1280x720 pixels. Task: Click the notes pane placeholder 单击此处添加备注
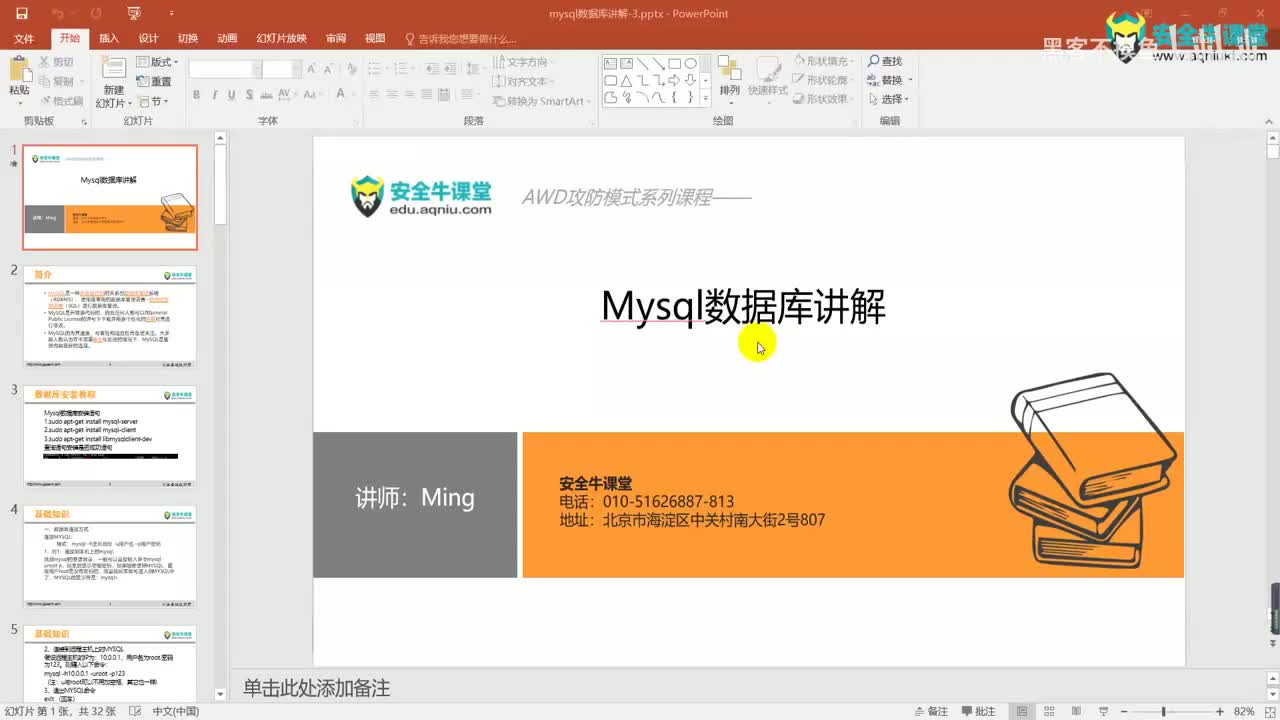tap(317, 688)
